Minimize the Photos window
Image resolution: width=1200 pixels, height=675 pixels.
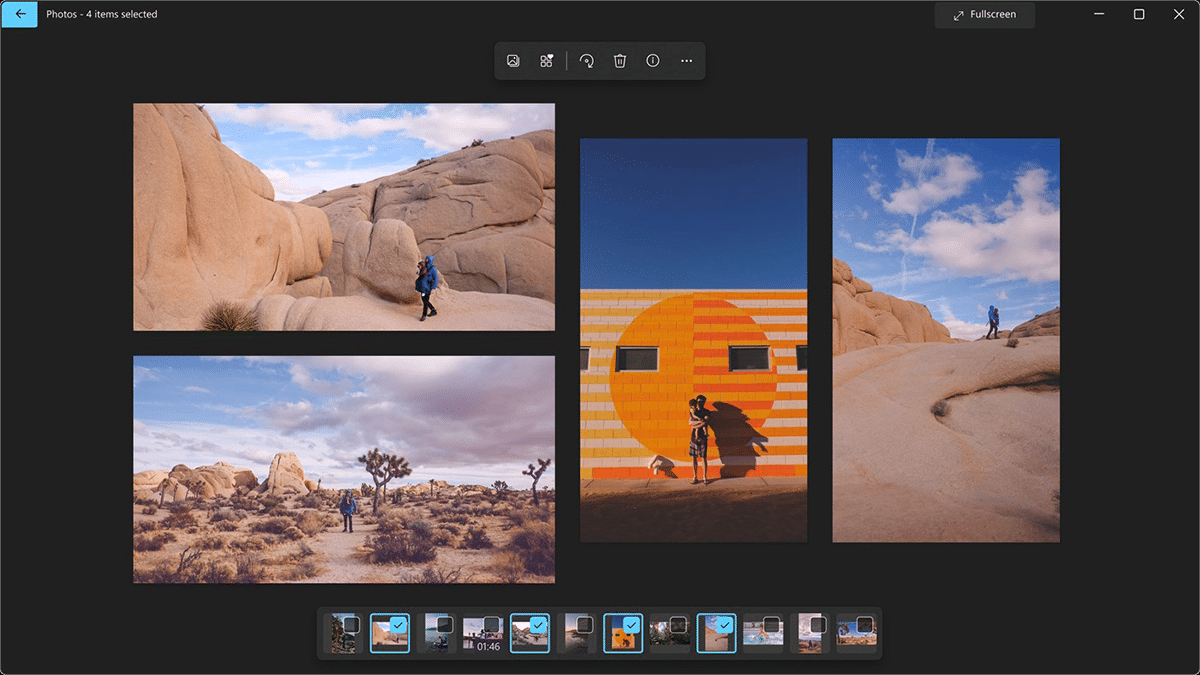(x=1099, y=14)
